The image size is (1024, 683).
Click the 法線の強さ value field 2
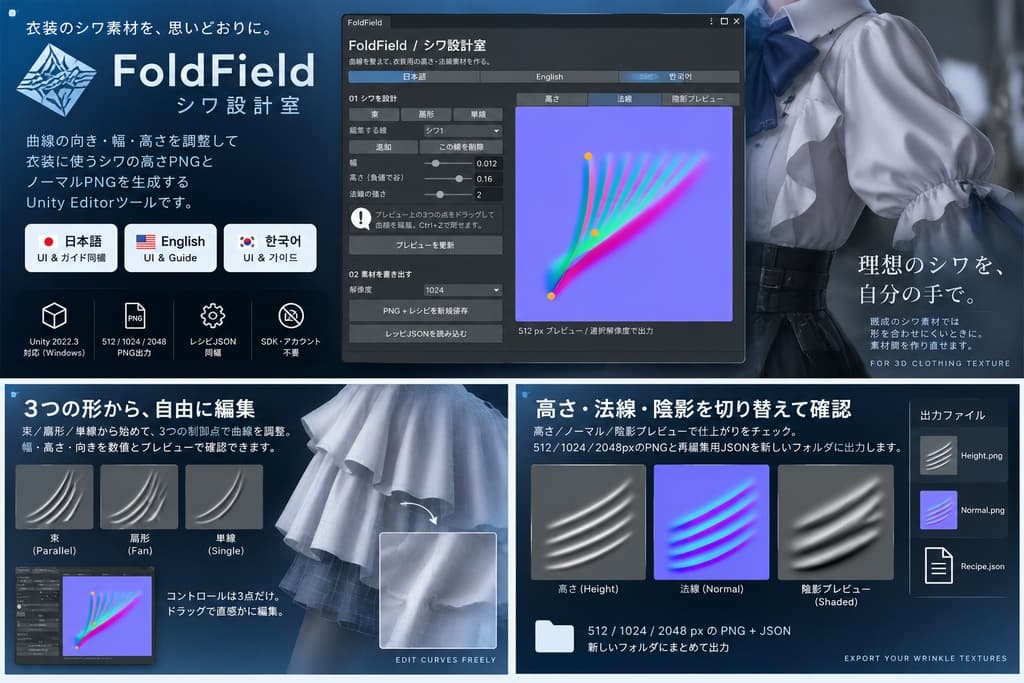coord(488,195)
